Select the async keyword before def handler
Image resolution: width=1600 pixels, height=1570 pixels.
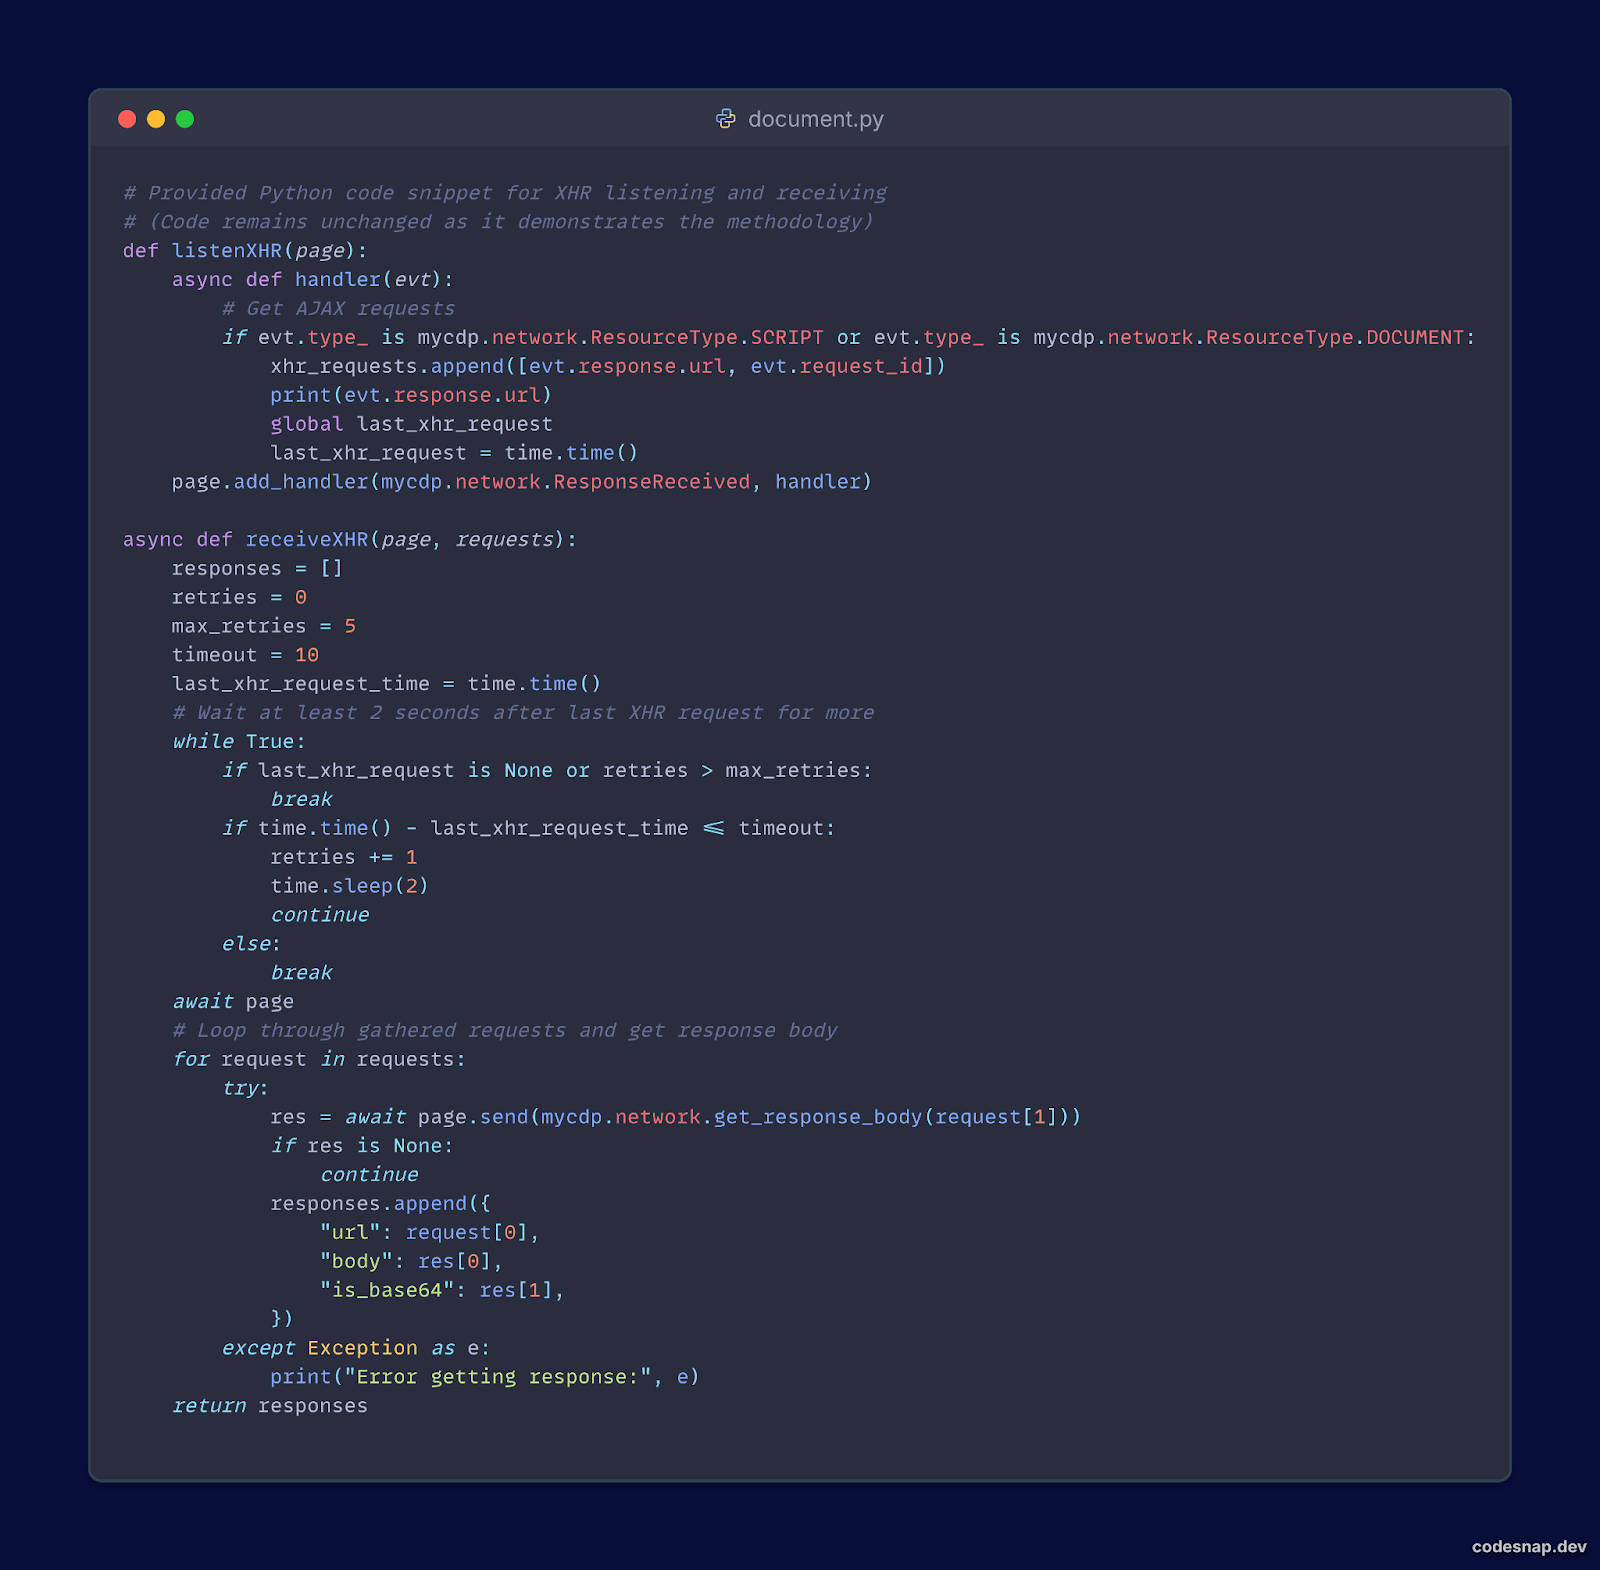point(201,279)
